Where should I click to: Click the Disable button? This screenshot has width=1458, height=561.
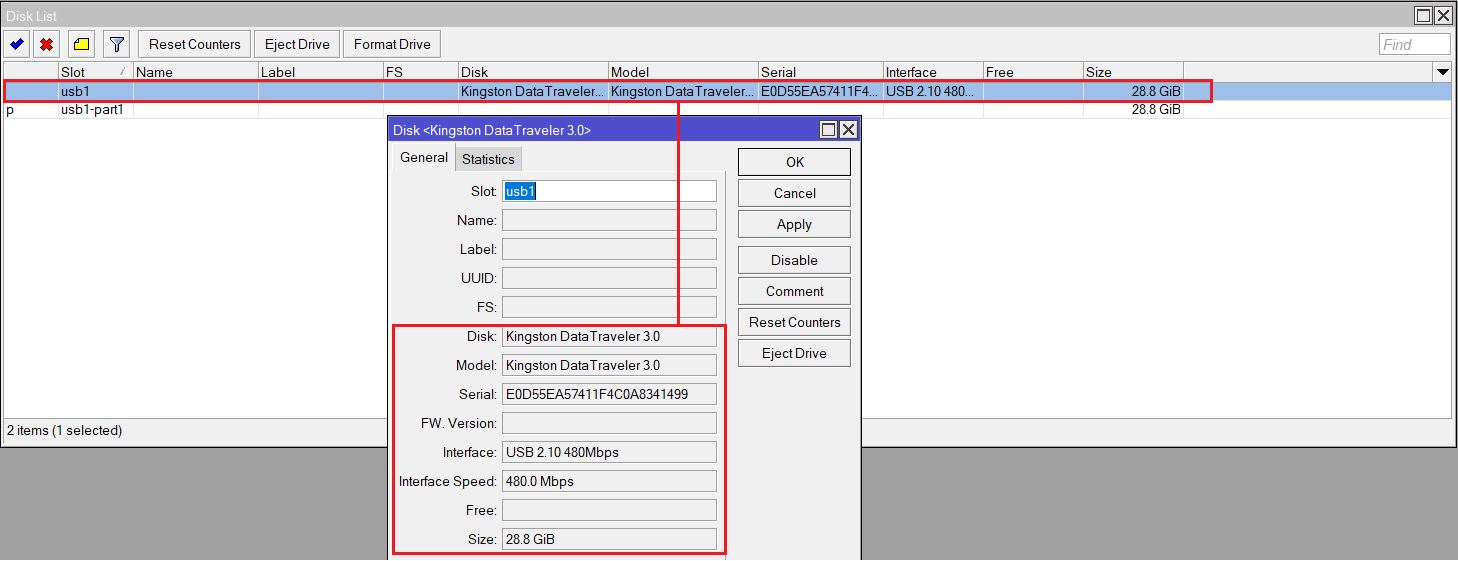[x=794, y=260]
